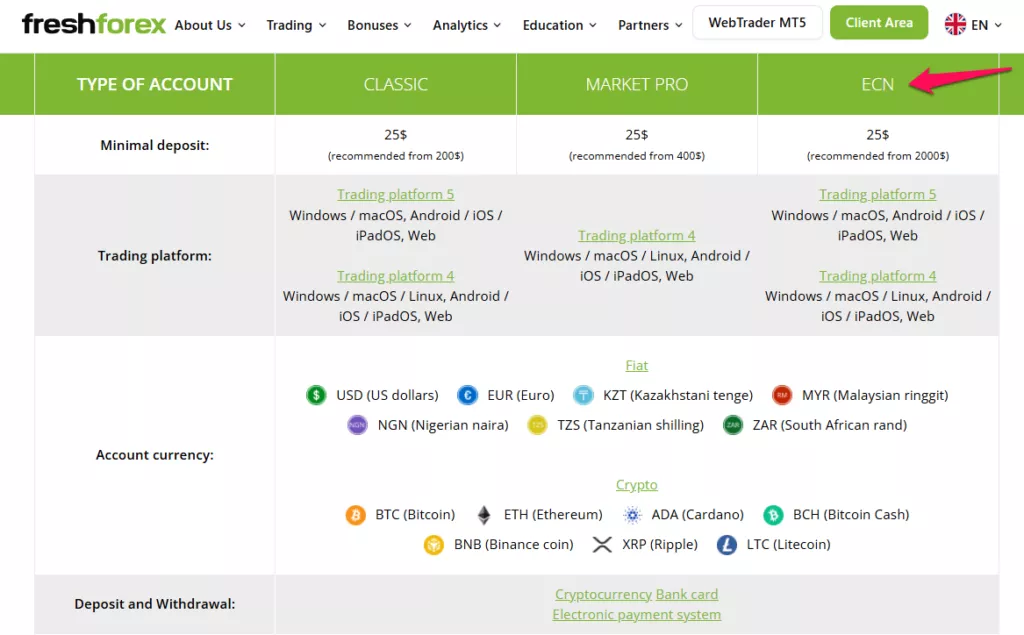Click the Ethereum diamond icon
This screenshot has height=635, width=1024.
click(x=484, y=515)
